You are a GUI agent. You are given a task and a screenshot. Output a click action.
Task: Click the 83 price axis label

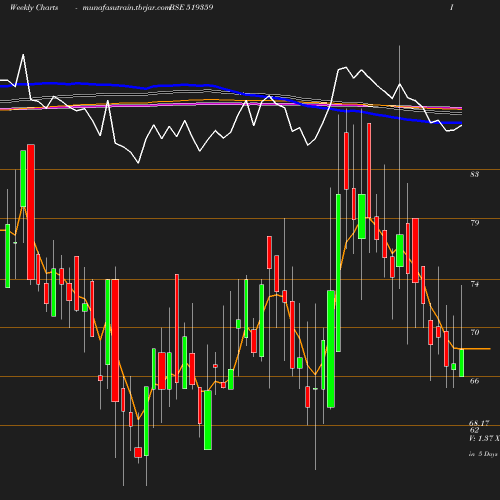pyautogui.click(x=474, y=174)
